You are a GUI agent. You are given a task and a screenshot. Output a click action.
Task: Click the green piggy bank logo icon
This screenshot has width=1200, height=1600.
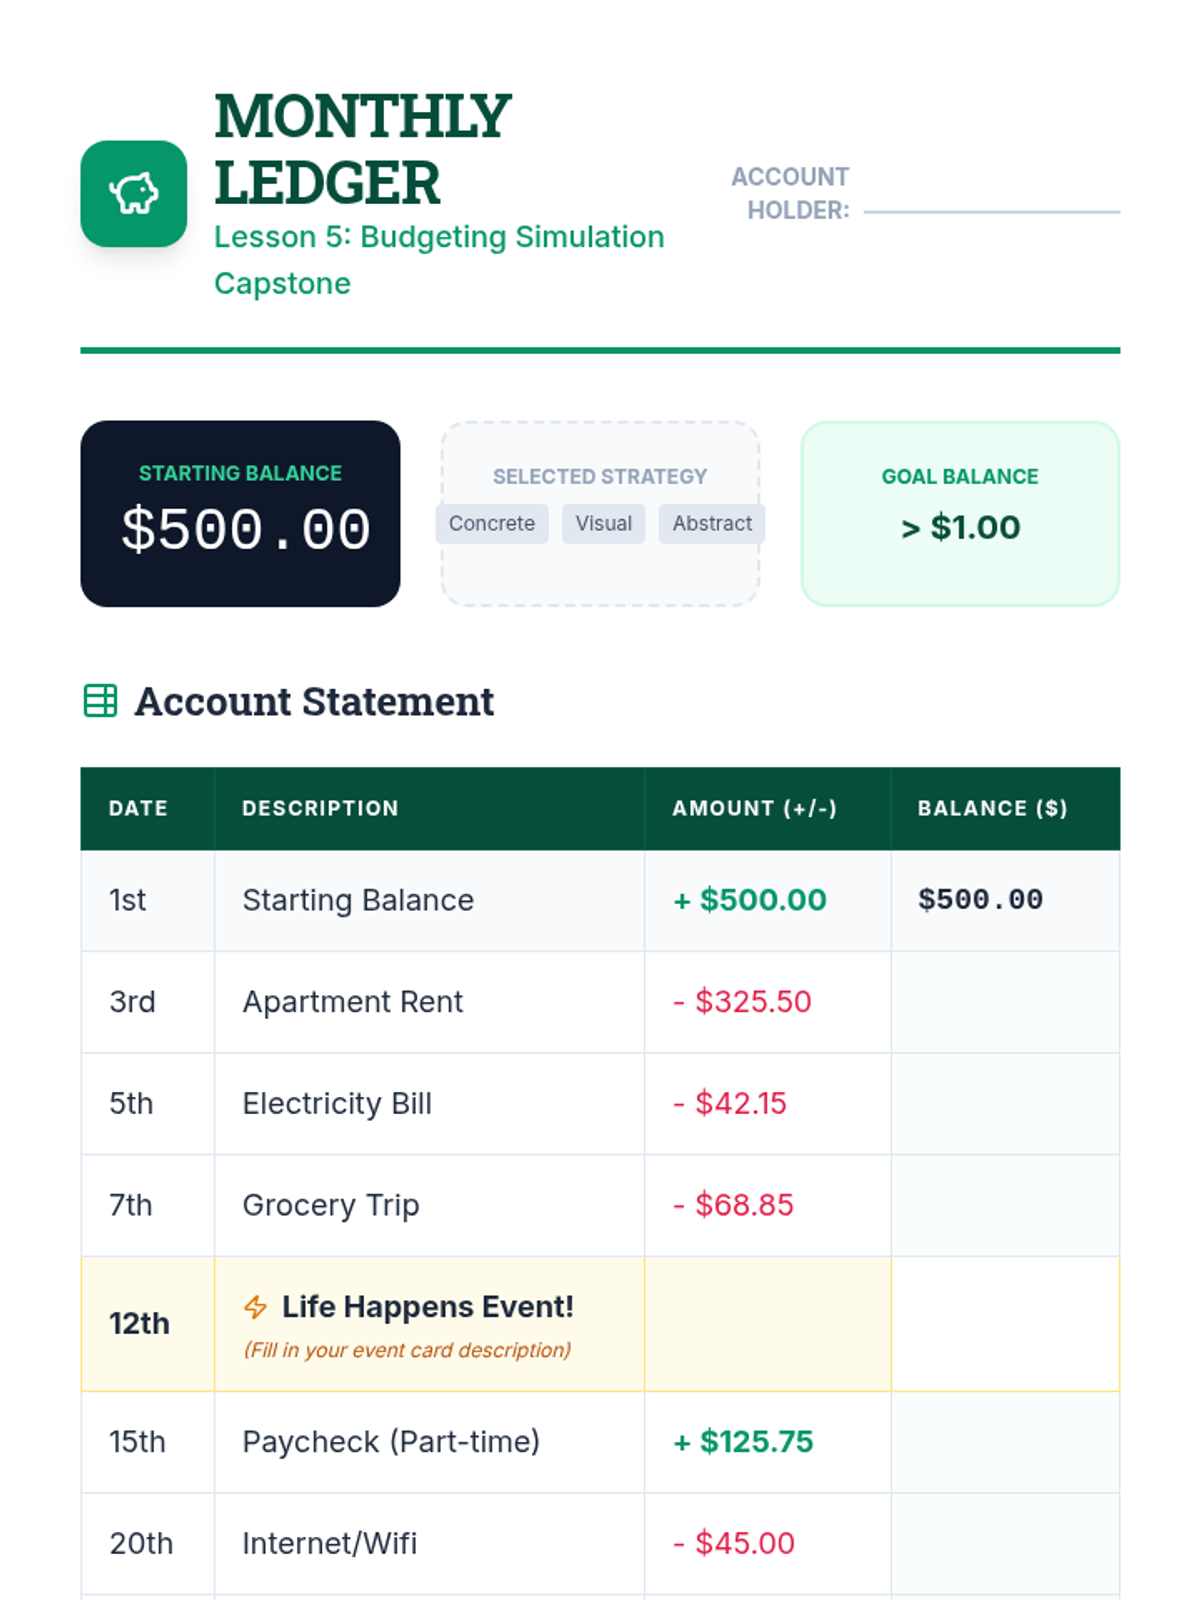click(x=134, y=194)
